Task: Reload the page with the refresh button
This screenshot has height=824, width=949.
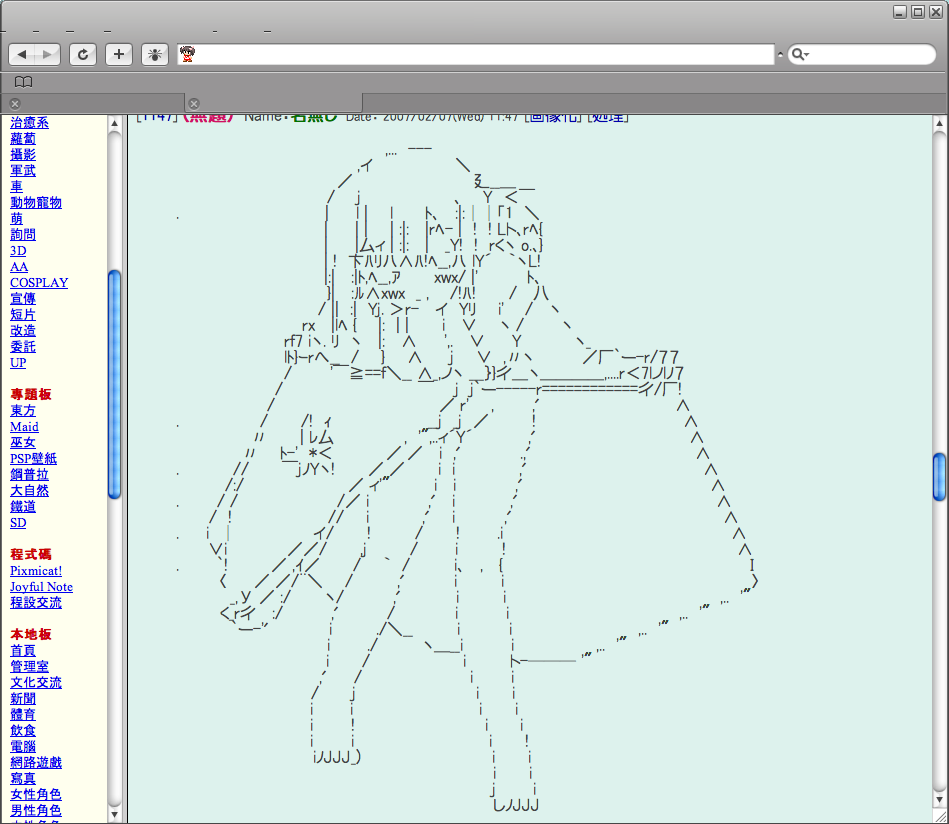Action: (x=83, y=54)
